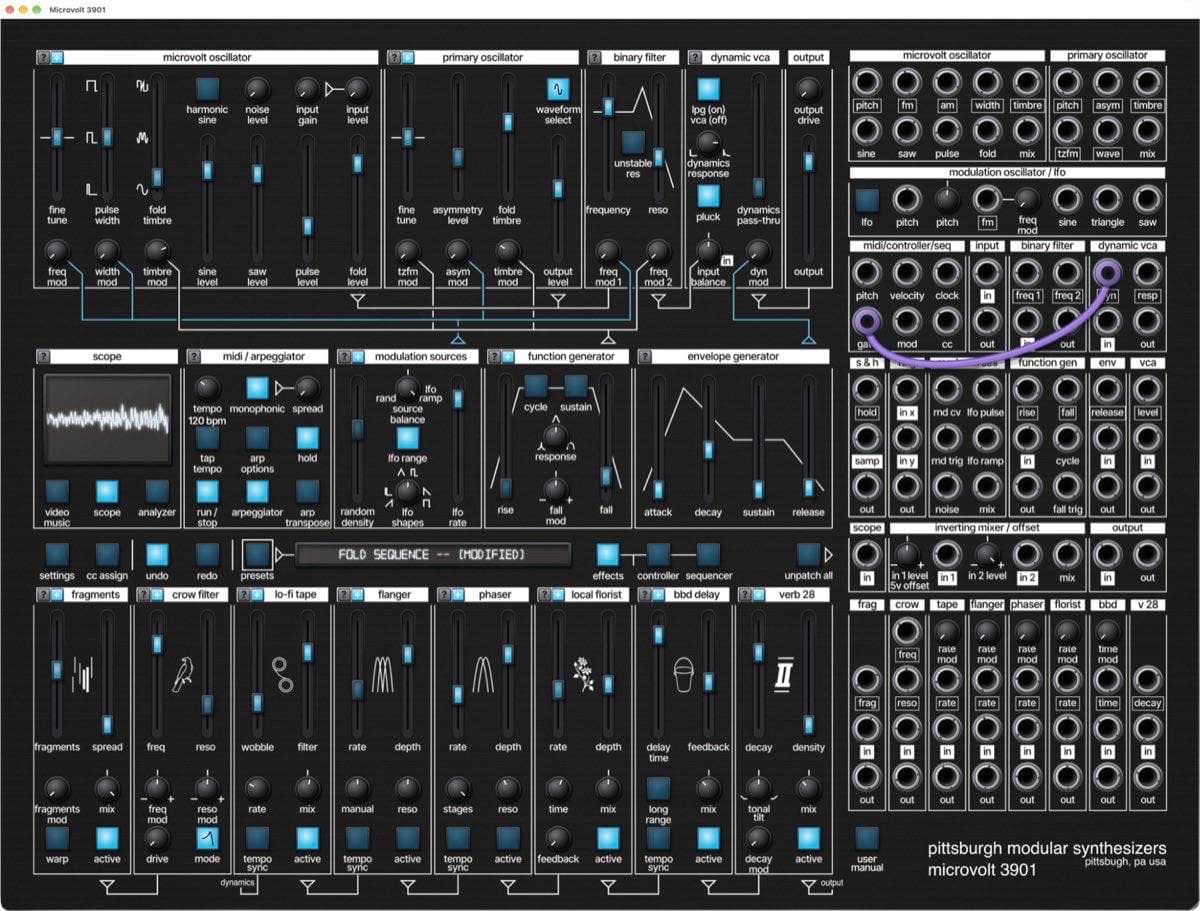The height and width of the screenshot is (911, 1200).
Task: Click the crow filter mode curve button
Action: (207, 838)
